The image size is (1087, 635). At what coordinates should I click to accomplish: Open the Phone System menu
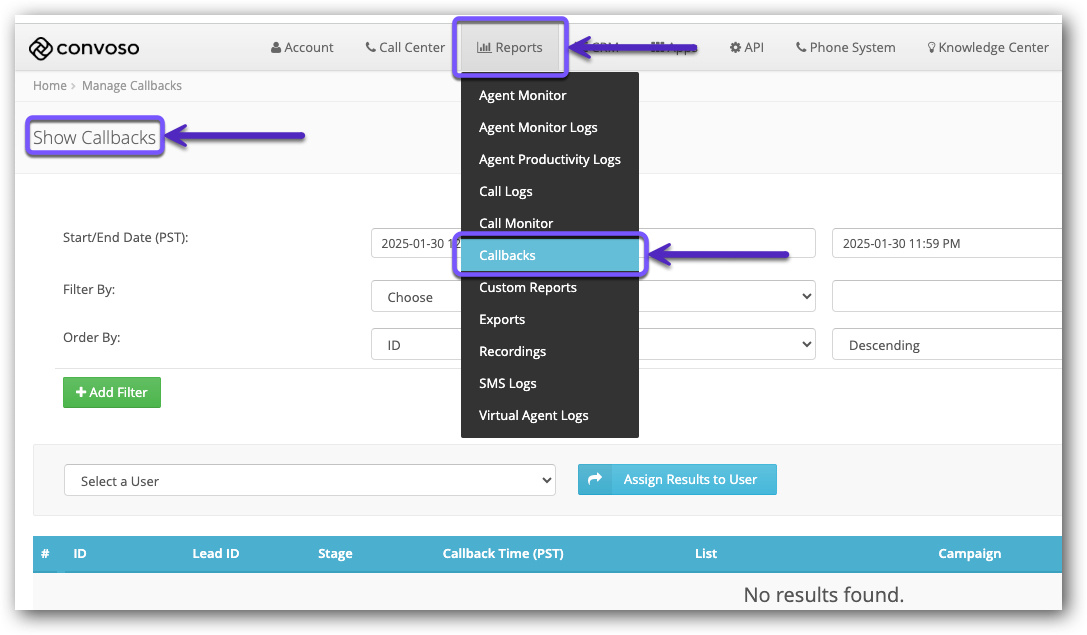(x=845, y=47)
